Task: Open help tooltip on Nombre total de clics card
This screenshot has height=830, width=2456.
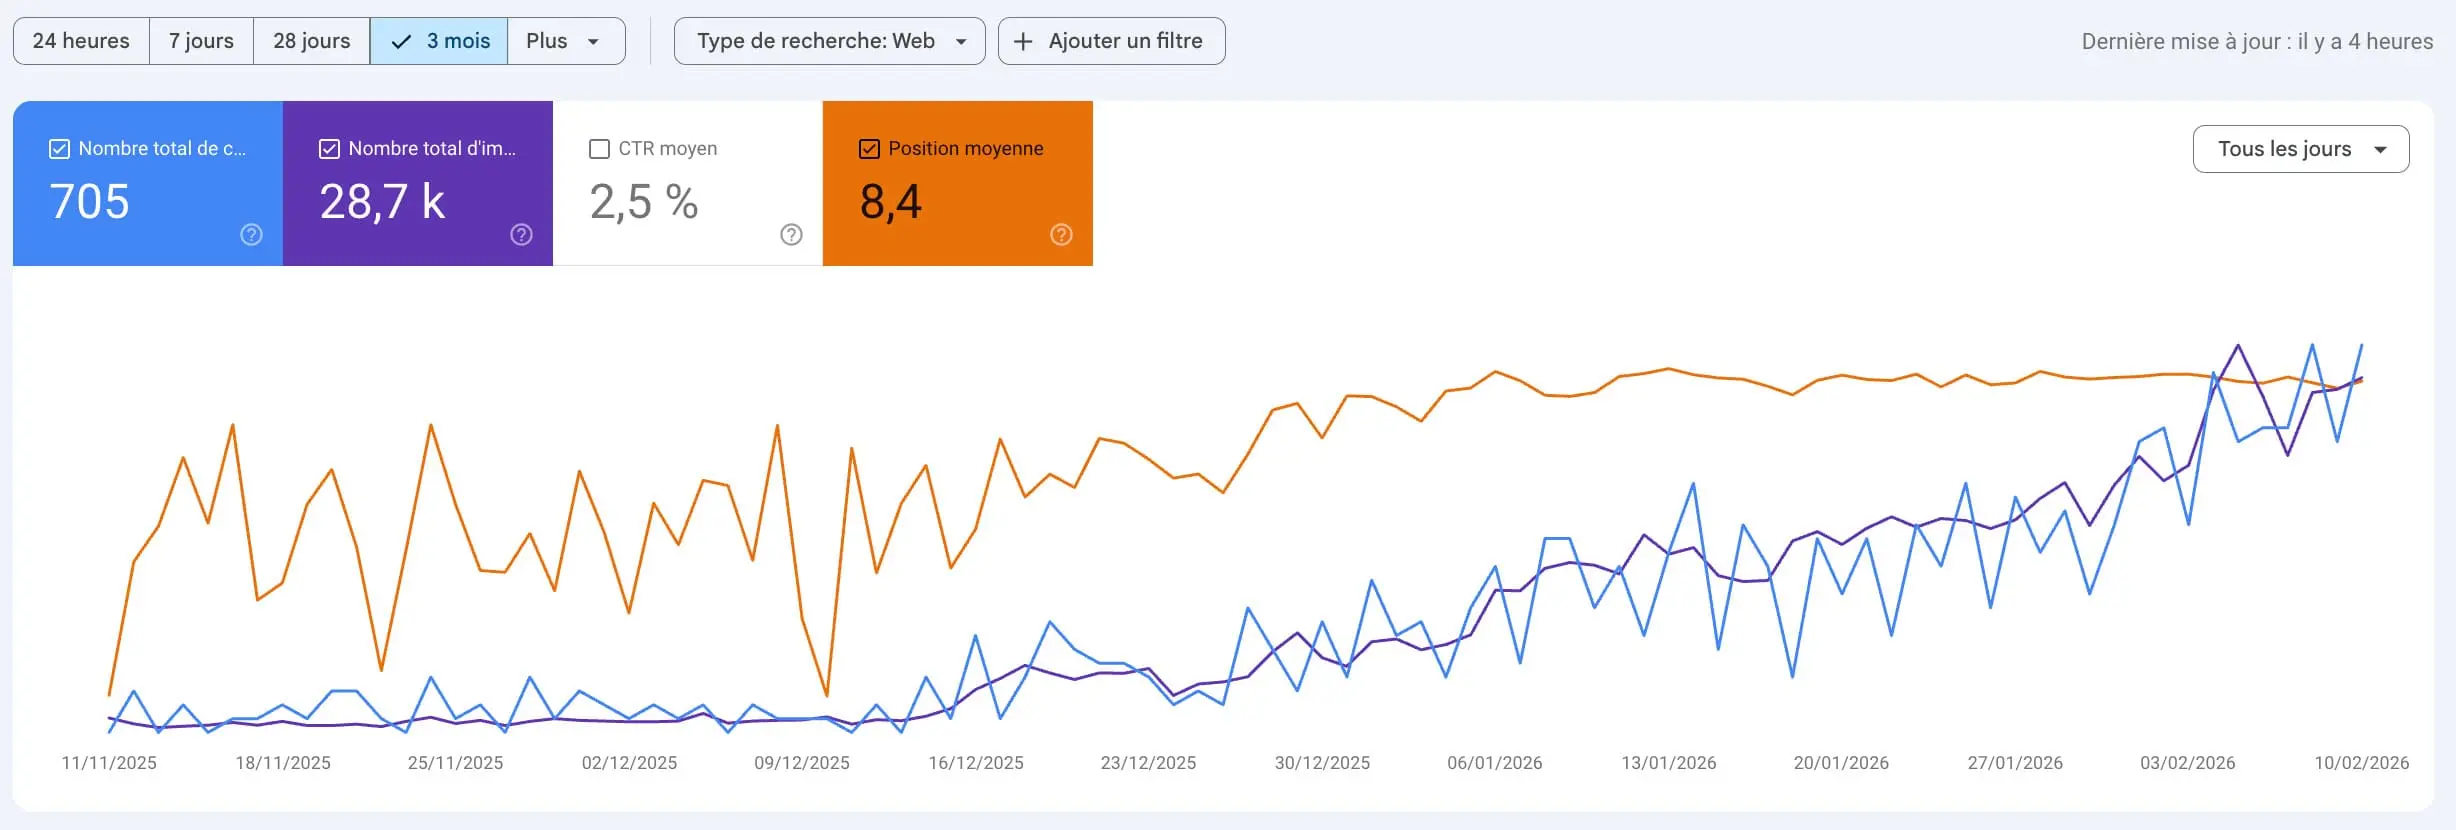Action: (x=251, y=235)
